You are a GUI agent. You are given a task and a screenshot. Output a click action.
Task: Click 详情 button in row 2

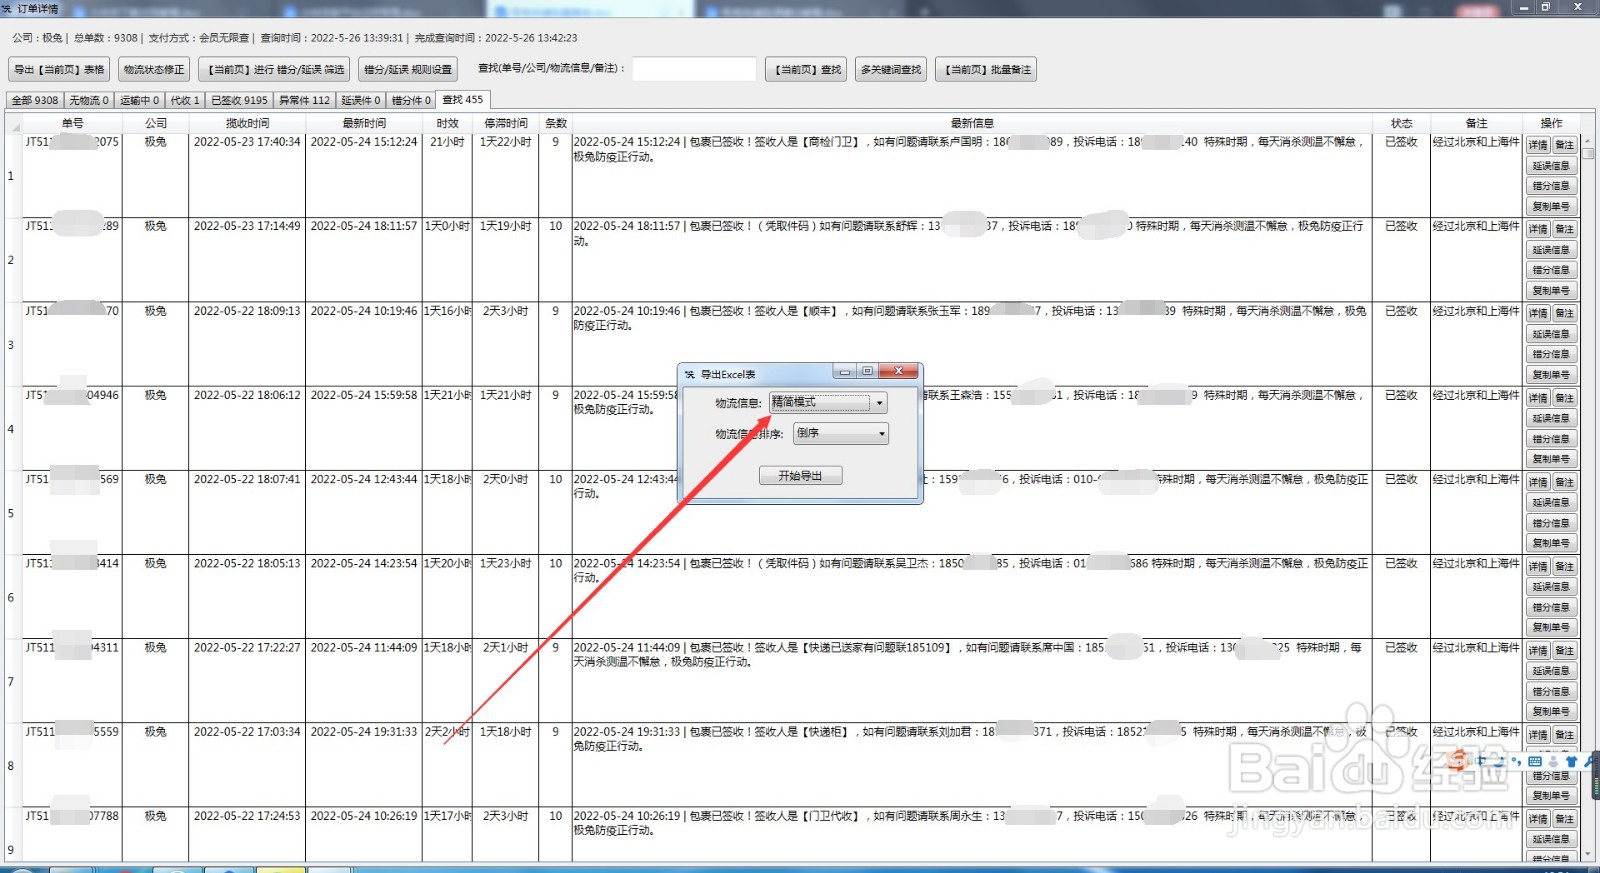pyautogui.click(x=1538, y=229)
